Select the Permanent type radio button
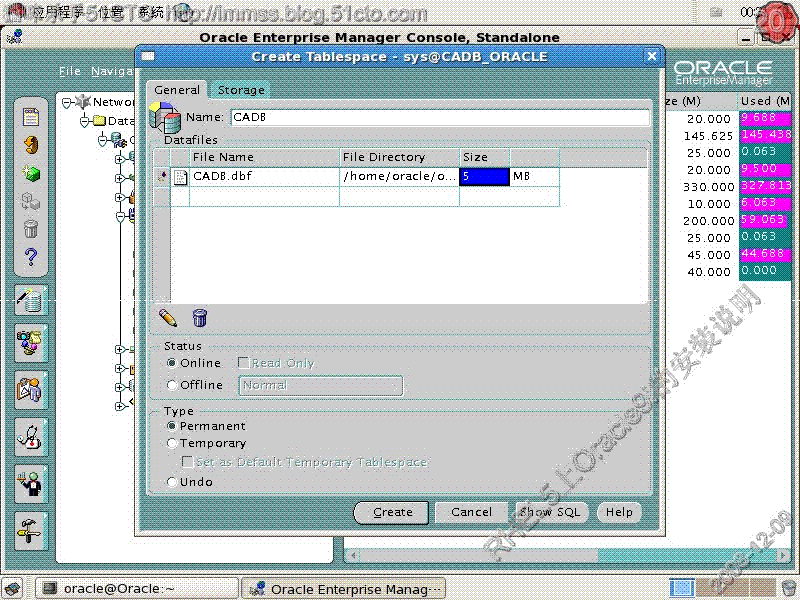 pos(172,426)
